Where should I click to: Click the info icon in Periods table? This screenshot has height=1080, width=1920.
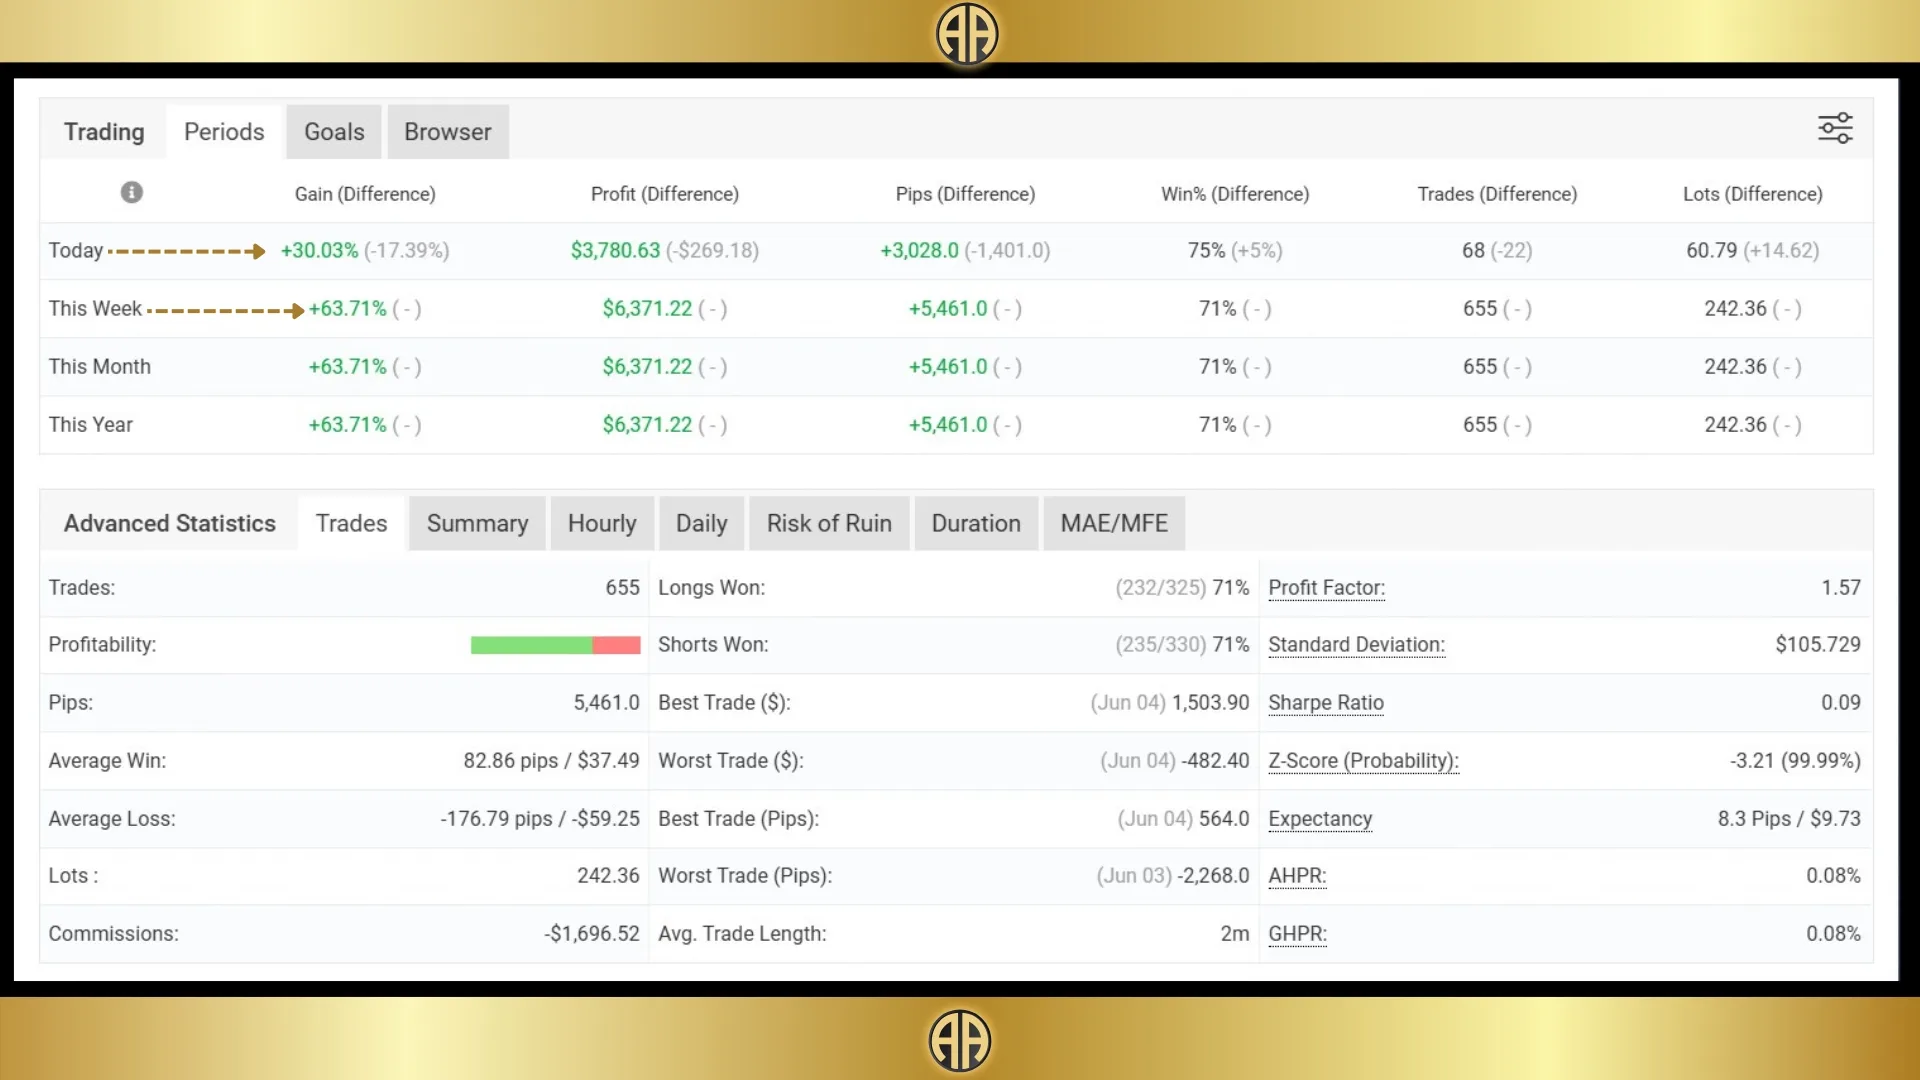point(132,192)
